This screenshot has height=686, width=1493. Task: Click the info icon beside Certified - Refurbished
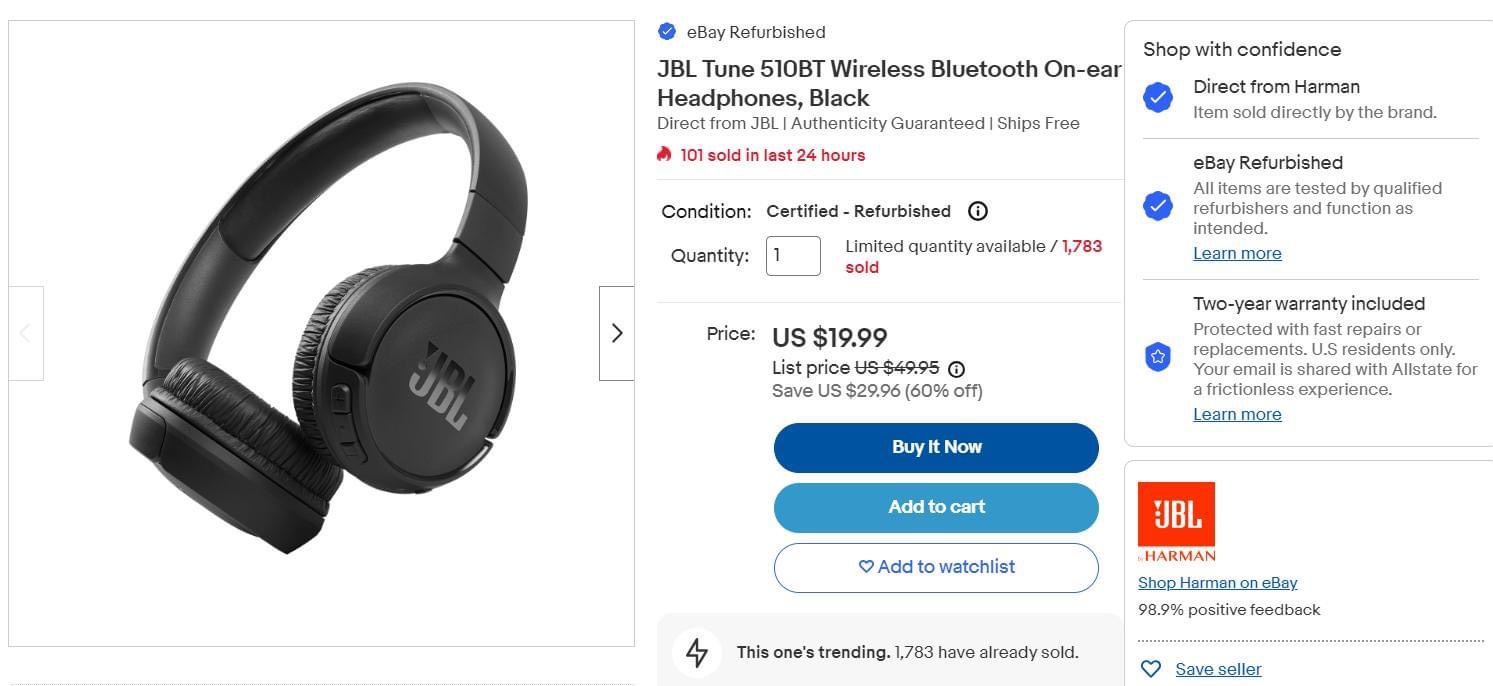coord(978,211)
